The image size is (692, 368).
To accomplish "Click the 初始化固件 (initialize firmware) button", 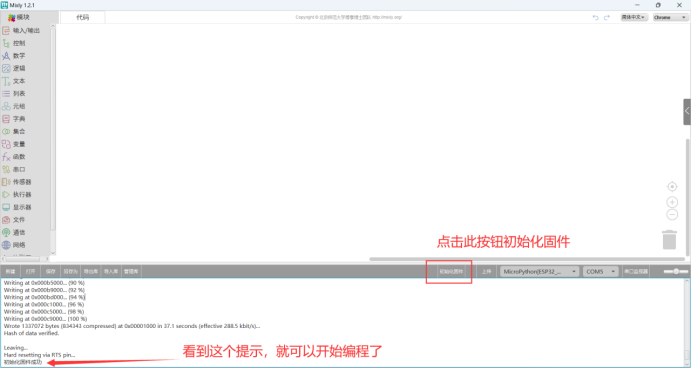I will pyautogui.click(x=451, y=271).
